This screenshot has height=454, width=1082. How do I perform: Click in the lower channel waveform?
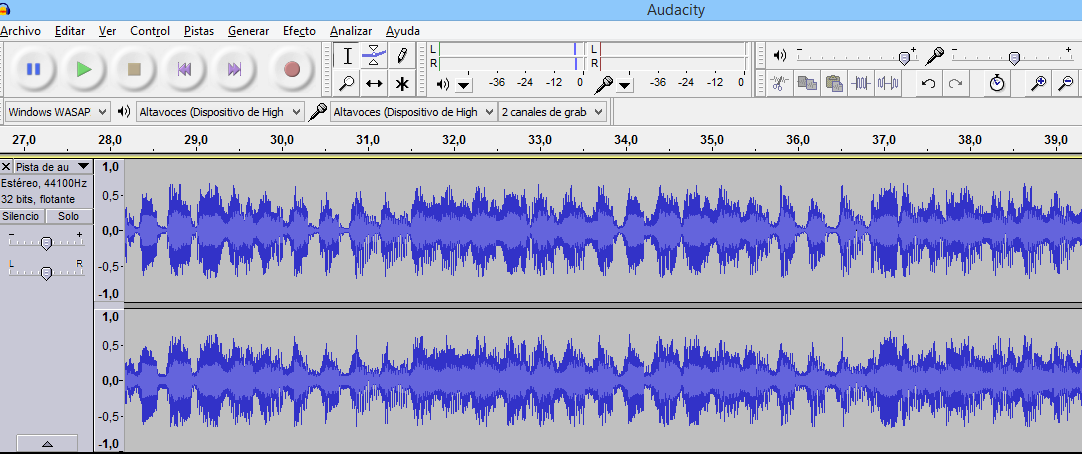(603, 380)
